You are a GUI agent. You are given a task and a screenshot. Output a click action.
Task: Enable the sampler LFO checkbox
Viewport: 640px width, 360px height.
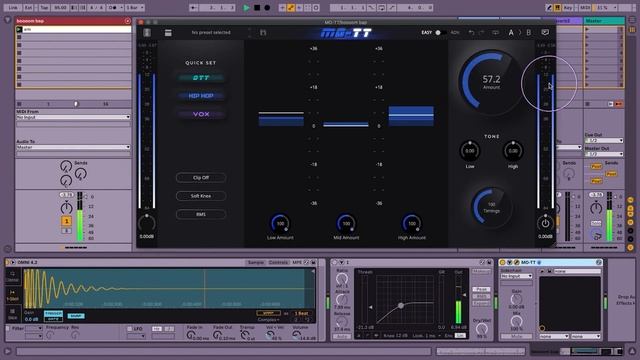pos(129,329)
